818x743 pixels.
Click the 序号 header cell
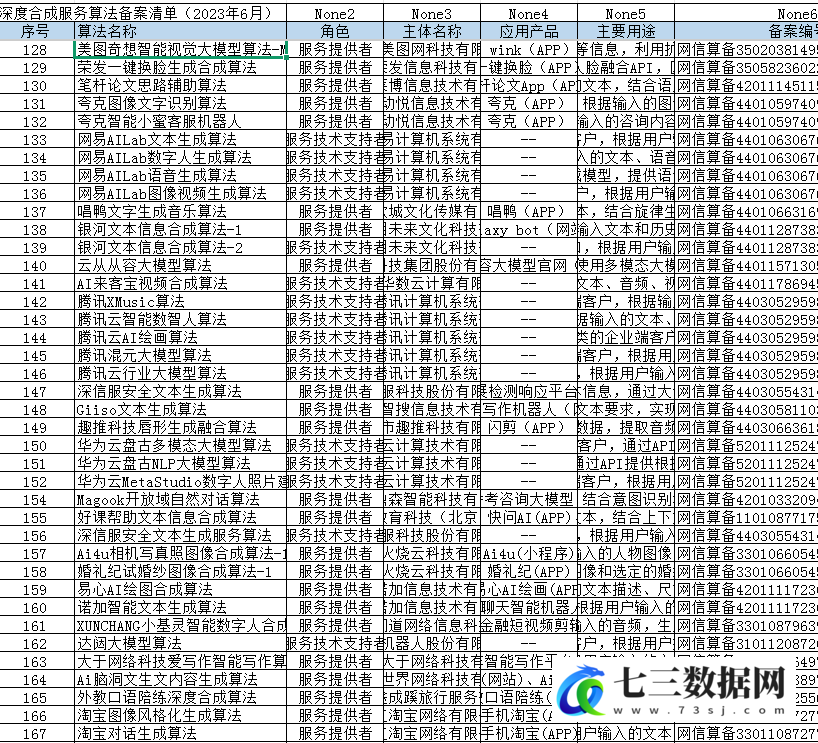click(37, 31)
